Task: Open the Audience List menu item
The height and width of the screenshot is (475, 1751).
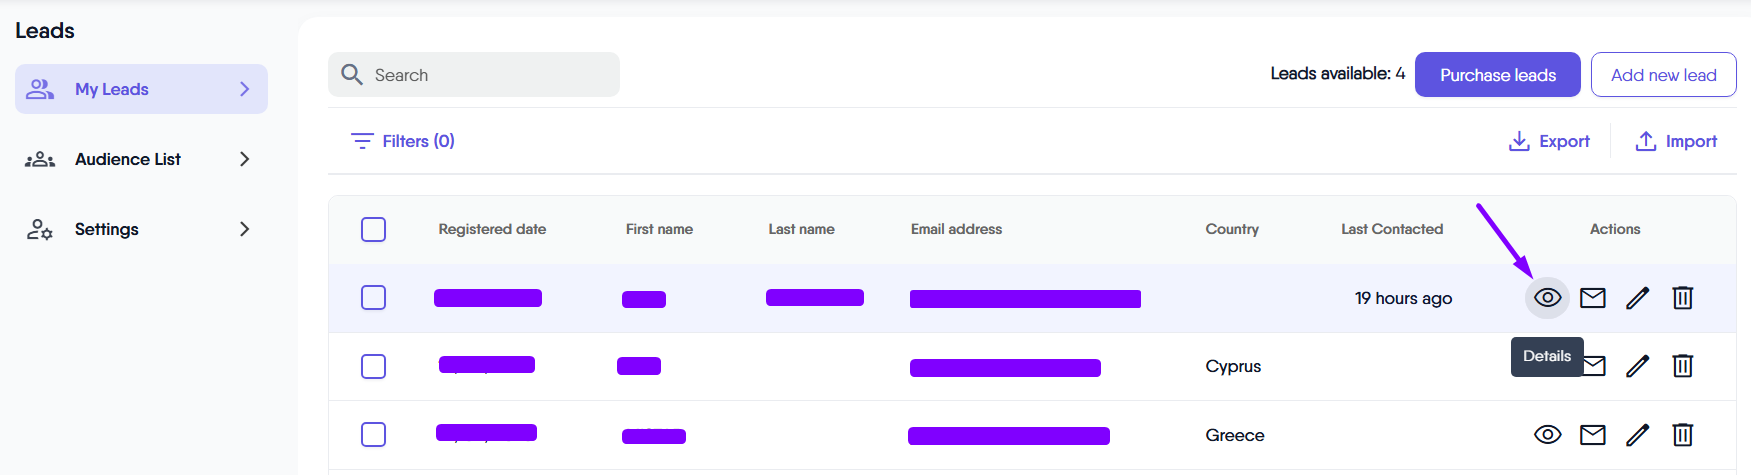Action: (127, 159)
